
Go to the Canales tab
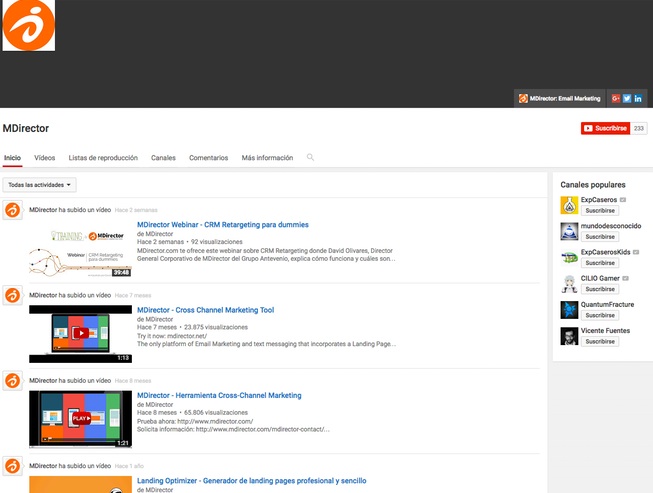point(163,158)
